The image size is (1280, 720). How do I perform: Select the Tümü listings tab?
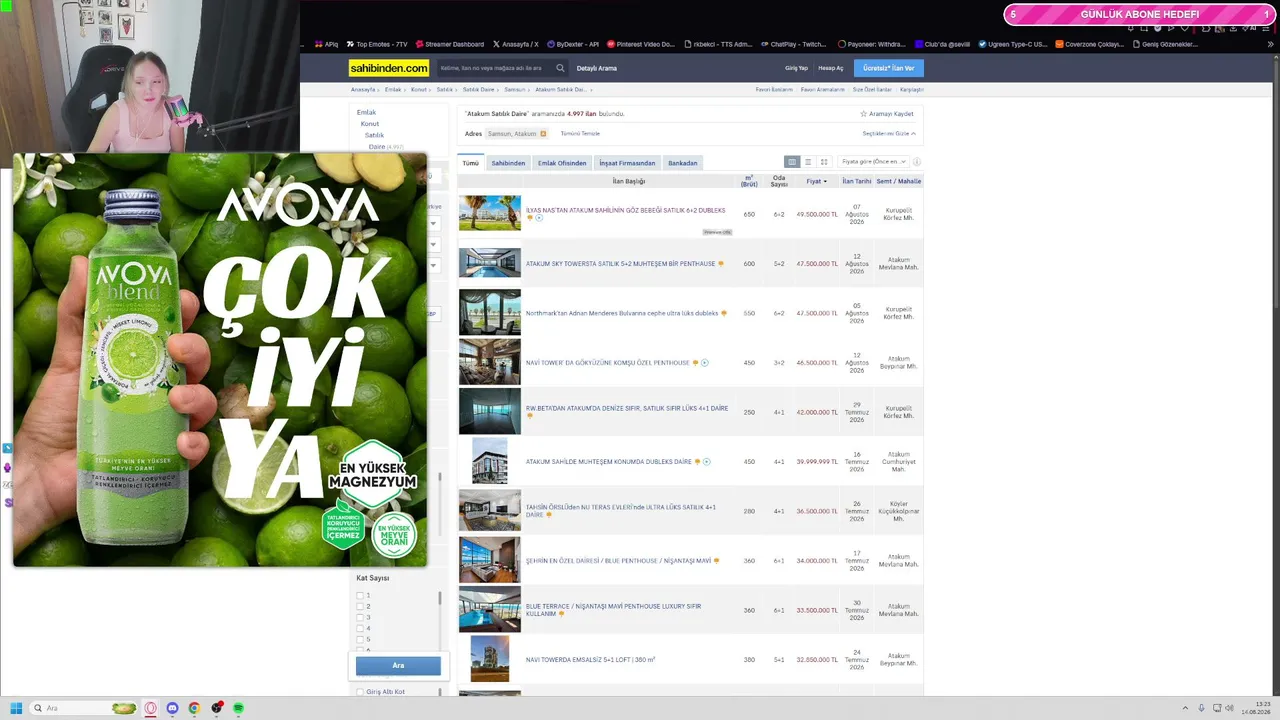tap(470, 163)
